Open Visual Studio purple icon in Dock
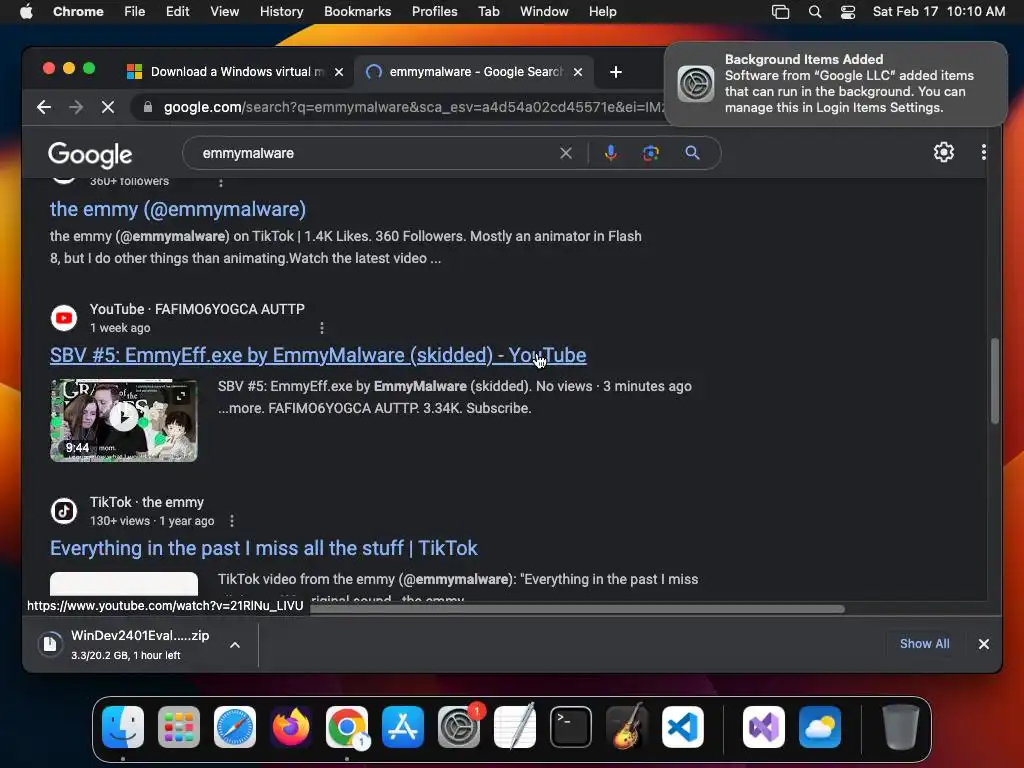The image size is (1024, 768). [764, 727]
